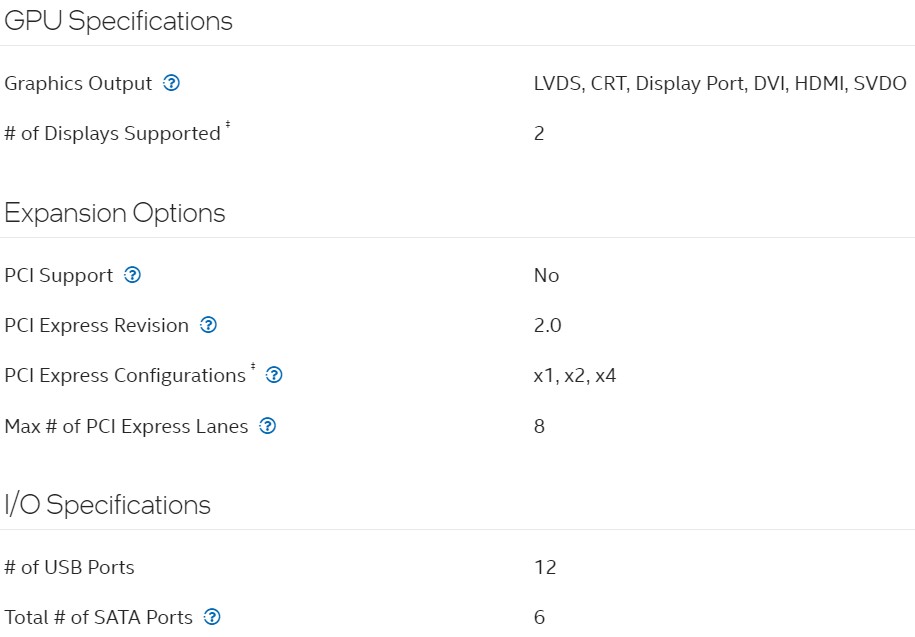Click the Total # of SATA Ports help icon
This screenshot has height=637, width=915.
[212, 617]
